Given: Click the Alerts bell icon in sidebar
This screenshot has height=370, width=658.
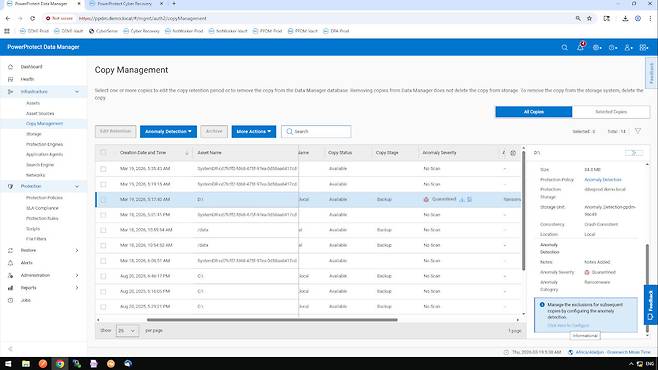Looking at the screenshot, I should [10, 263].
